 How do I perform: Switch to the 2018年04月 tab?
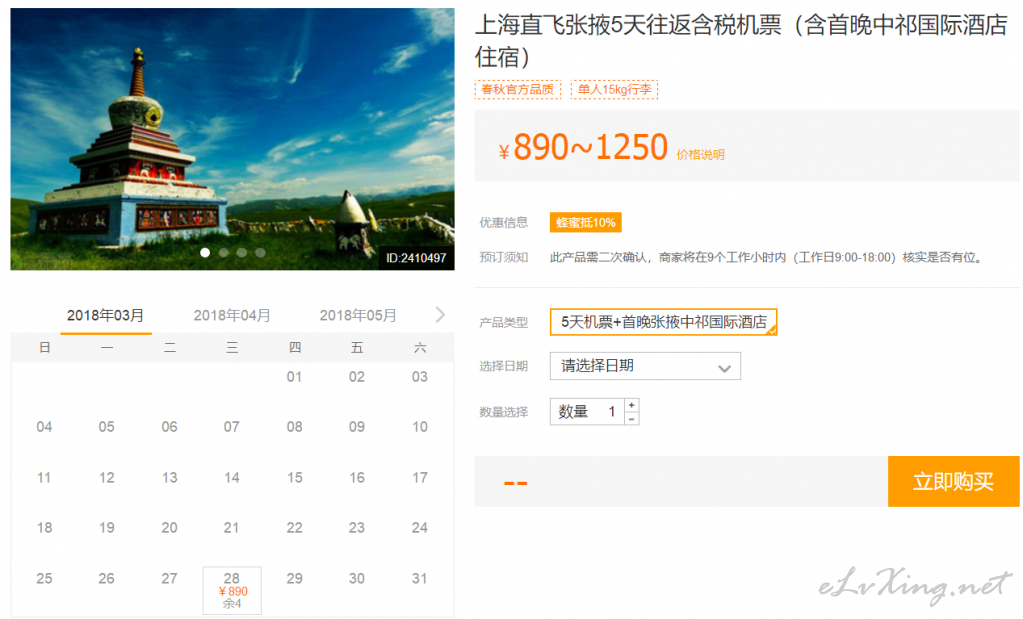pyautogui.click(x=232, y=316)
